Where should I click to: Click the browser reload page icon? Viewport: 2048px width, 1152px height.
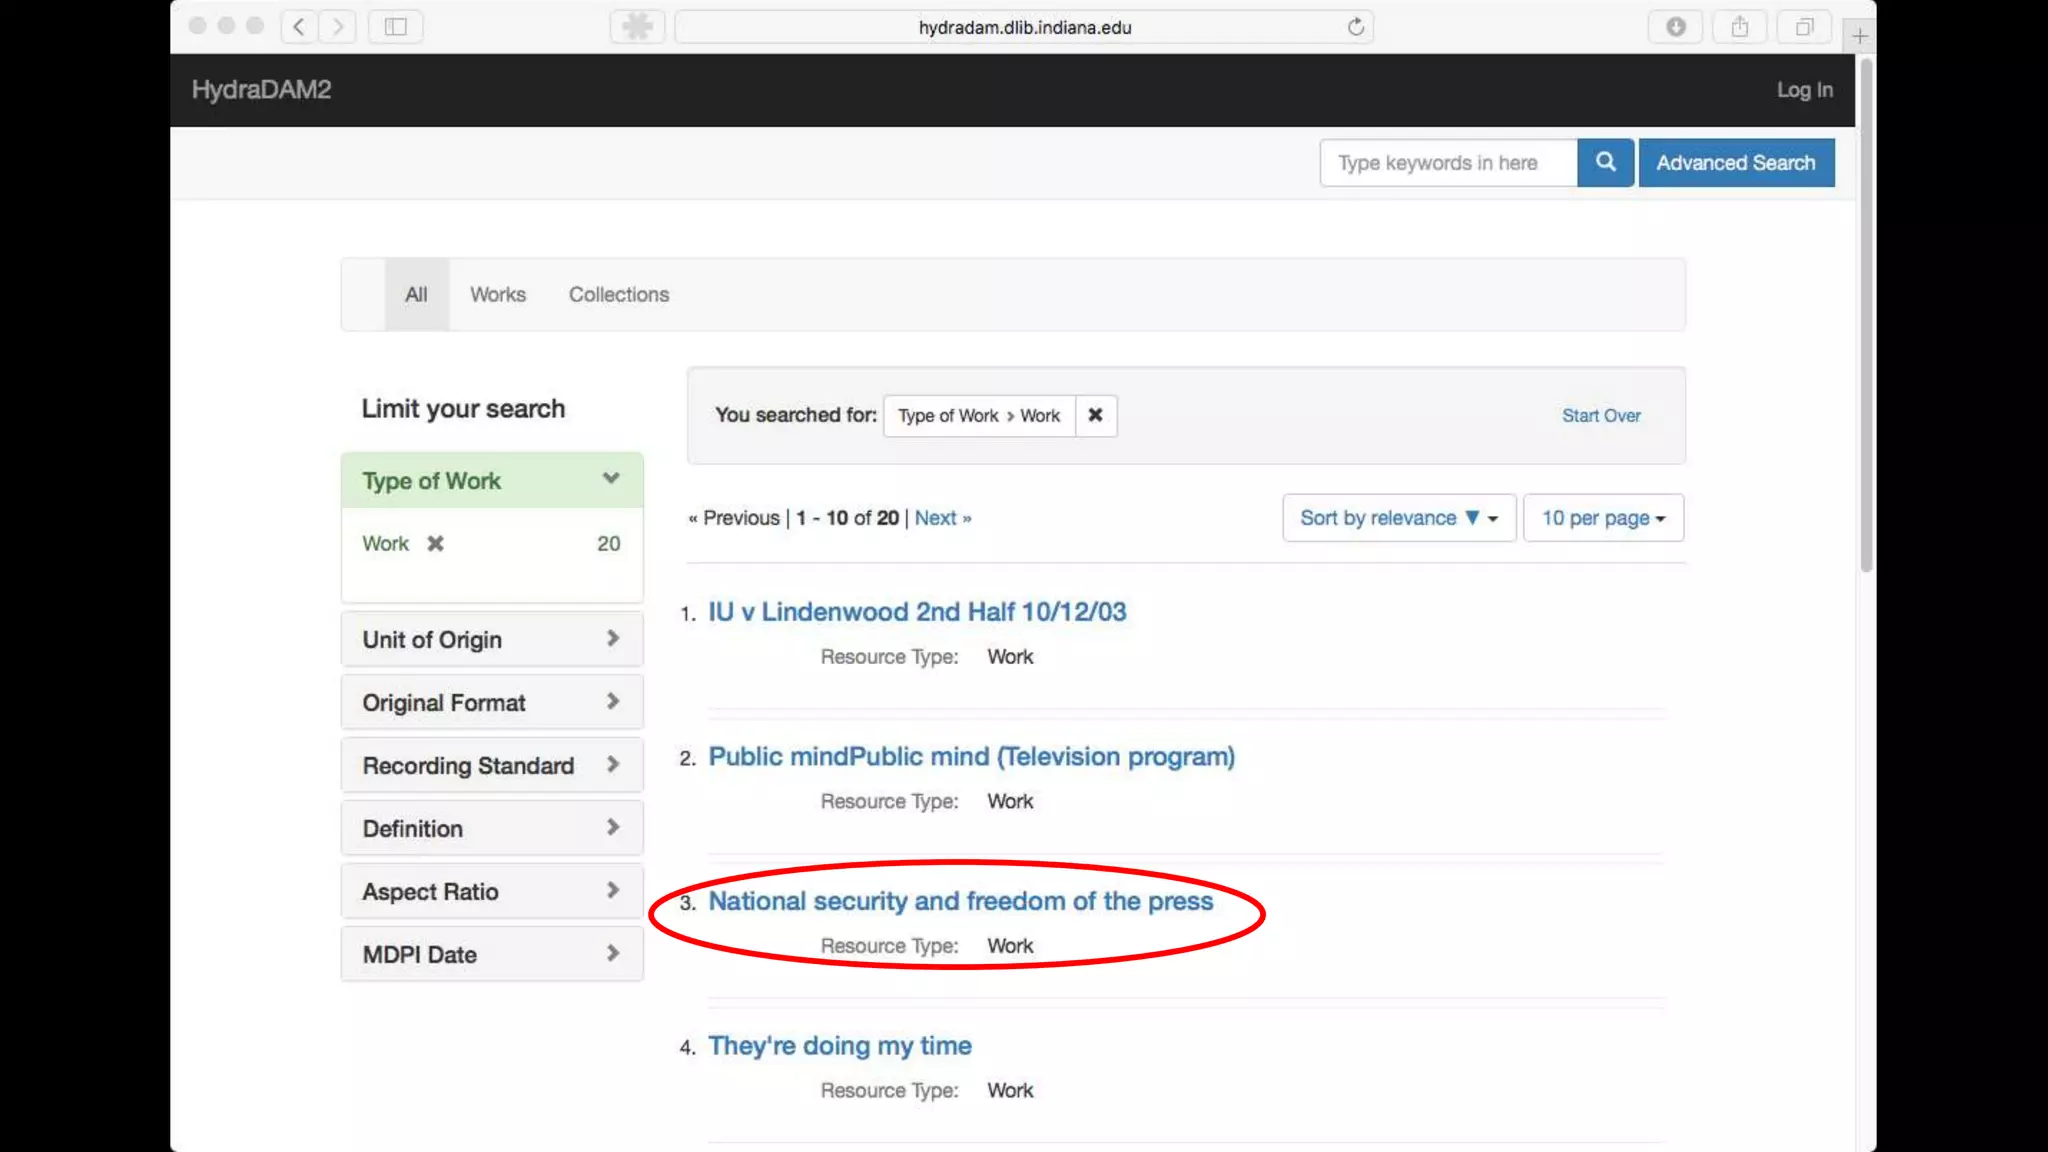click(x=1355, y=27)
